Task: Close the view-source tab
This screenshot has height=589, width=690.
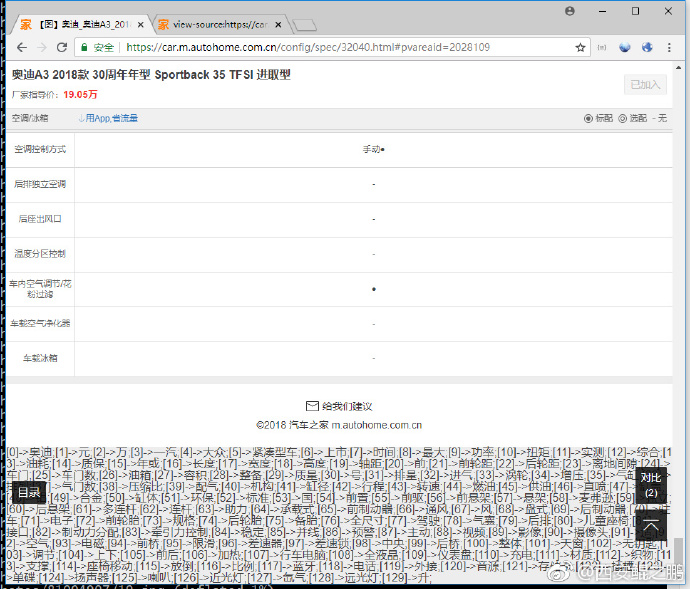Action: [278, 25]
